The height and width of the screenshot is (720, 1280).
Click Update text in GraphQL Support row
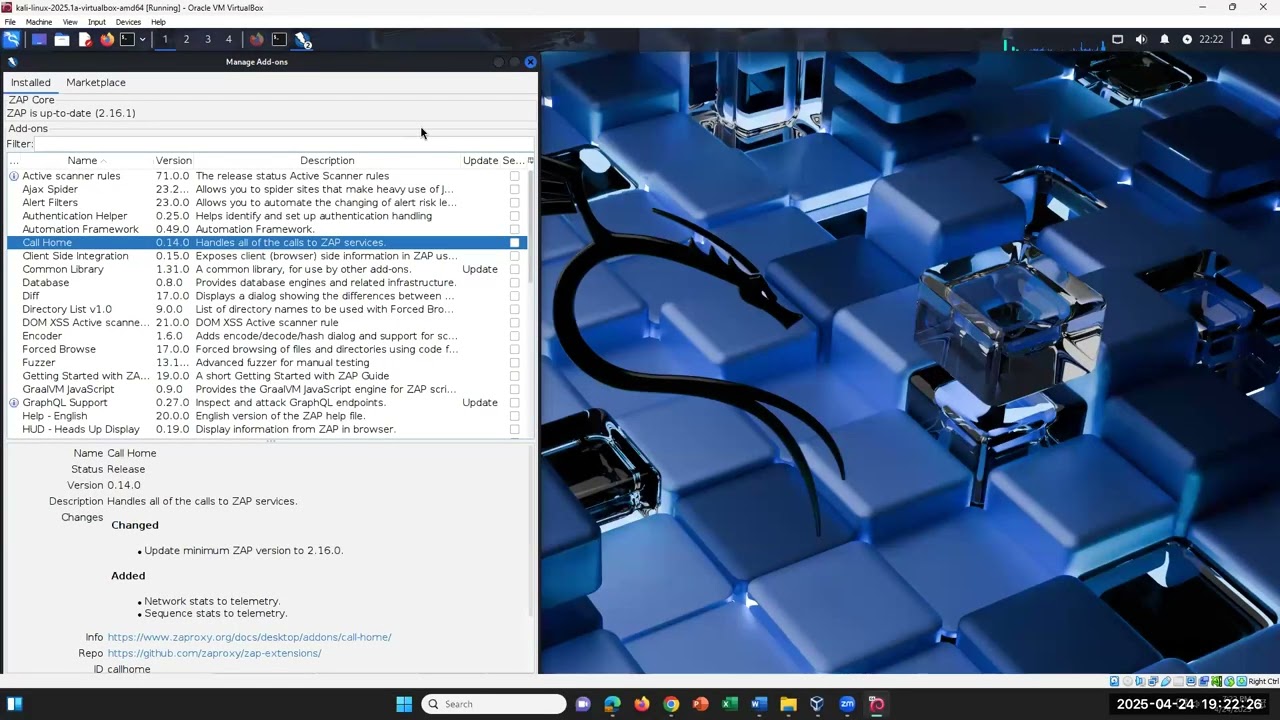[480, 403]
